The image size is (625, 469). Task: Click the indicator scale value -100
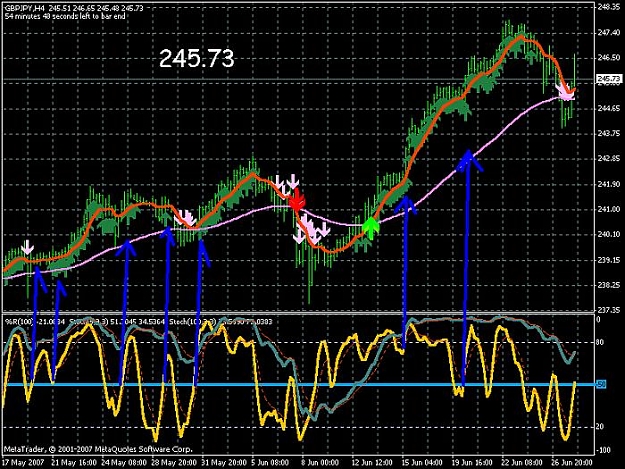[x=605, y=450]
